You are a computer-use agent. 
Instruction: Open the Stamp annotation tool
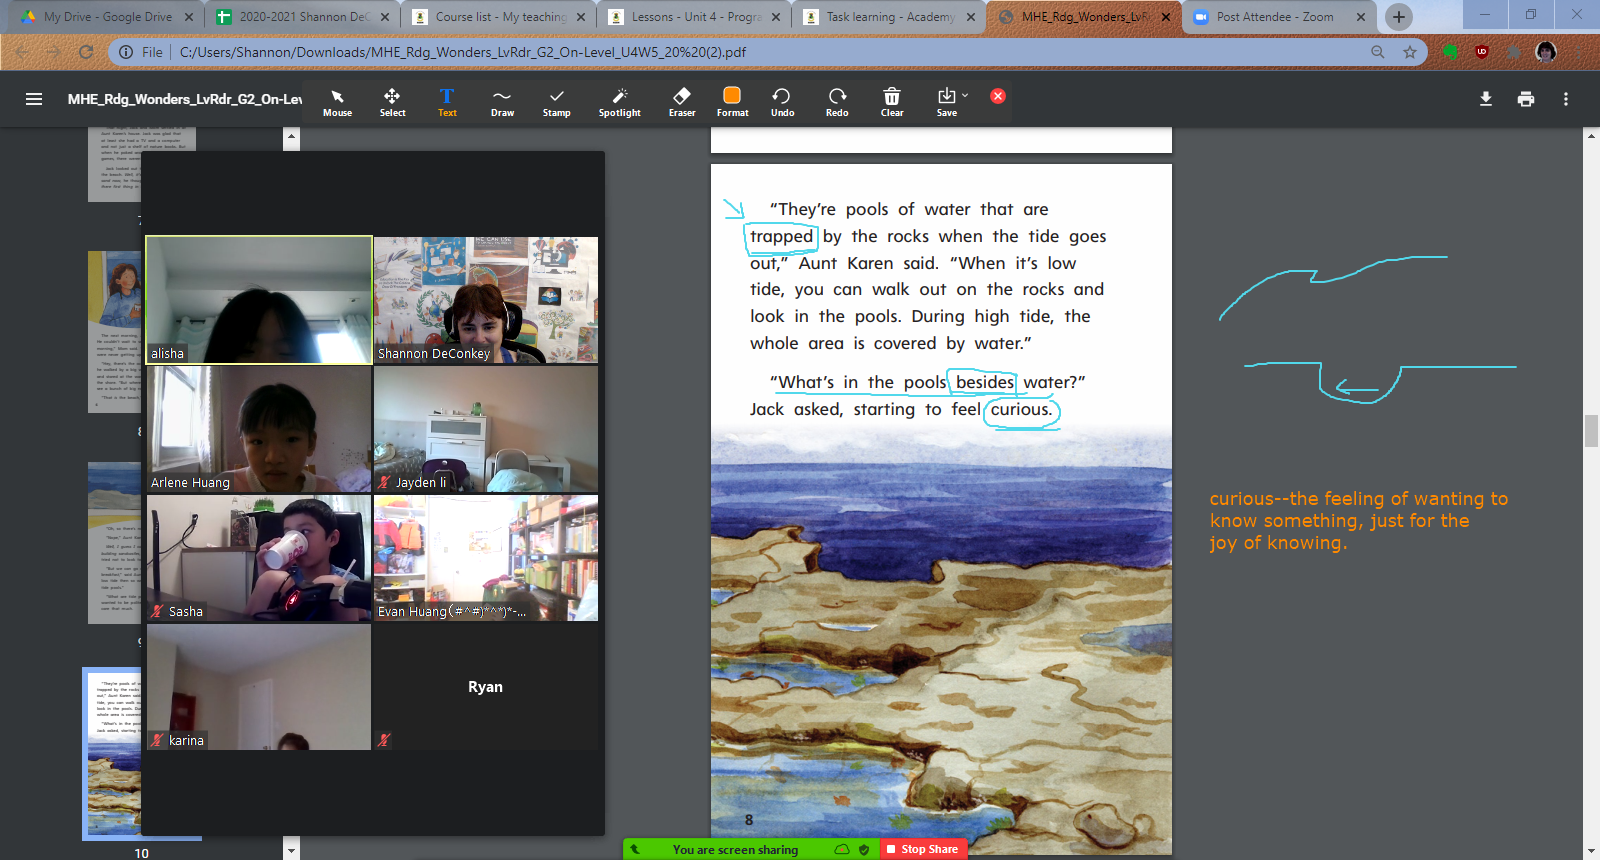(556, 102)
